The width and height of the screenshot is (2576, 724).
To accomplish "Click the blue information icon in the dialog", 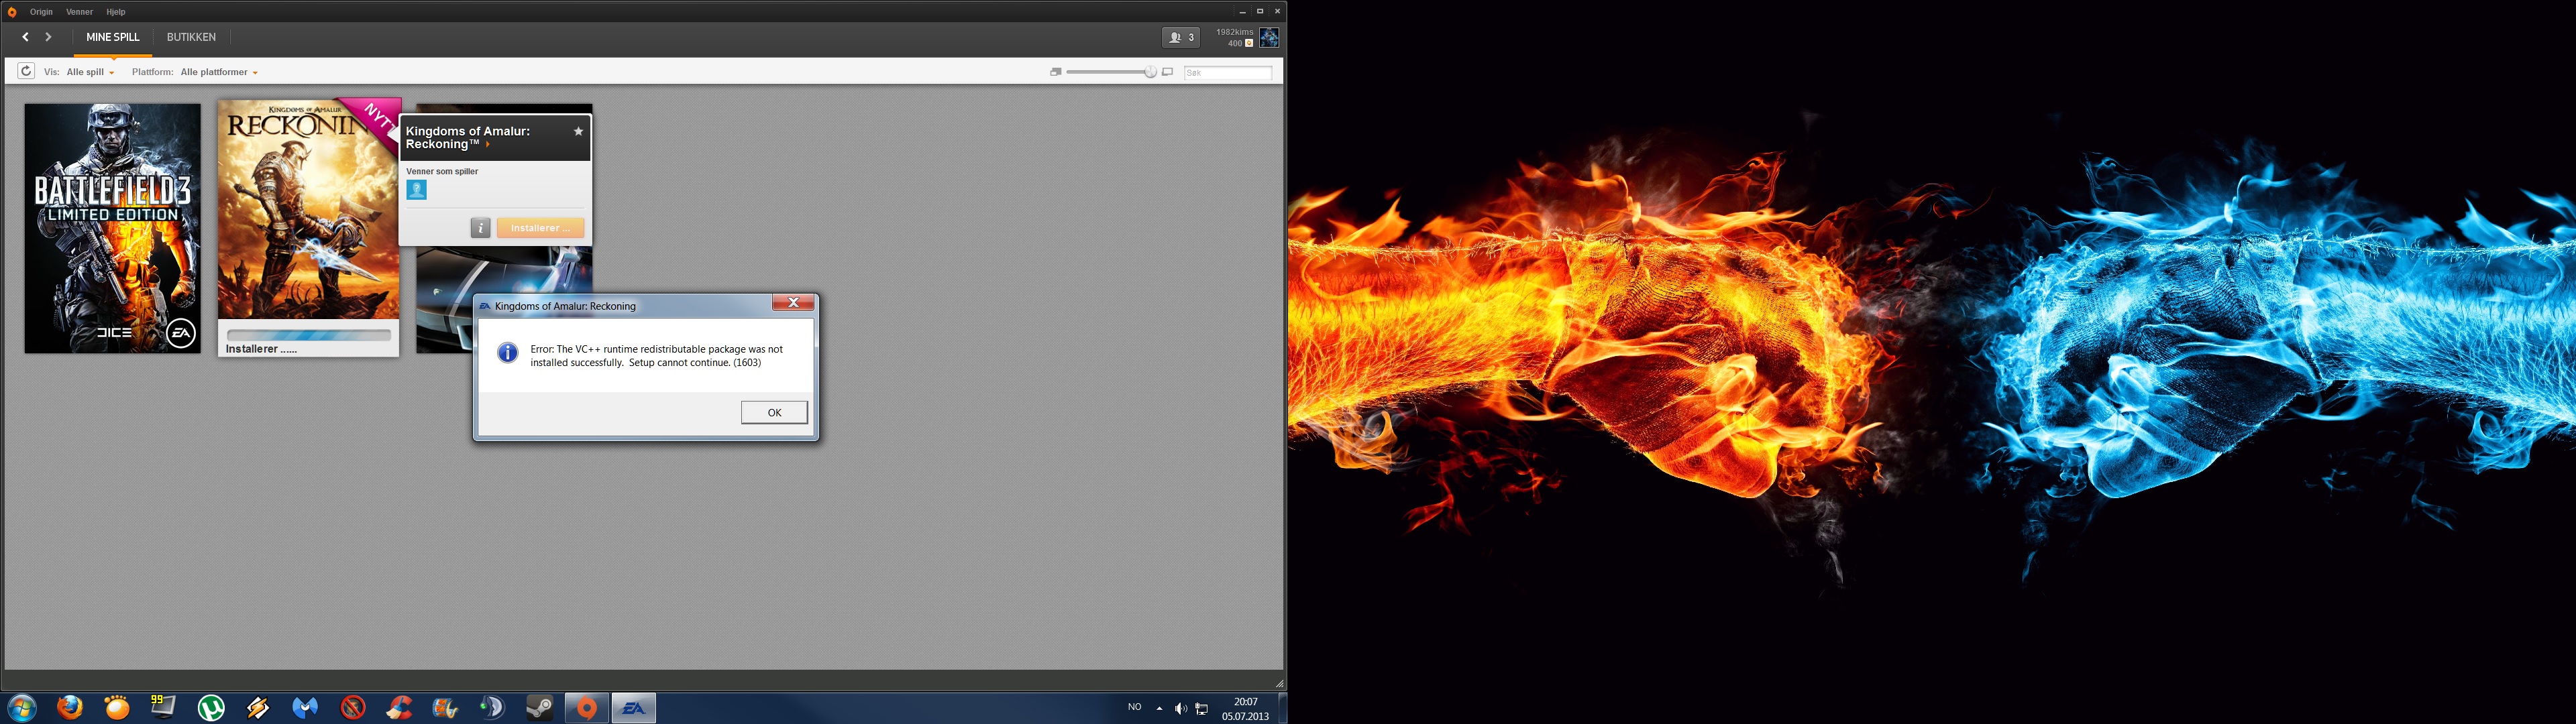I will (x=508, y=353).
